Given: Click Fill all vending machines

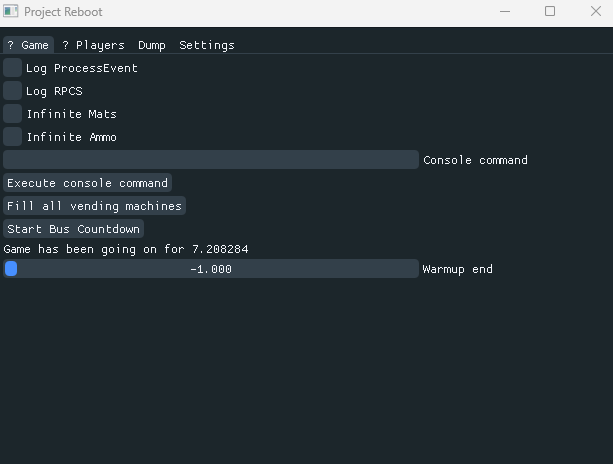Looking at the screenshot, I should pos(95,206).
